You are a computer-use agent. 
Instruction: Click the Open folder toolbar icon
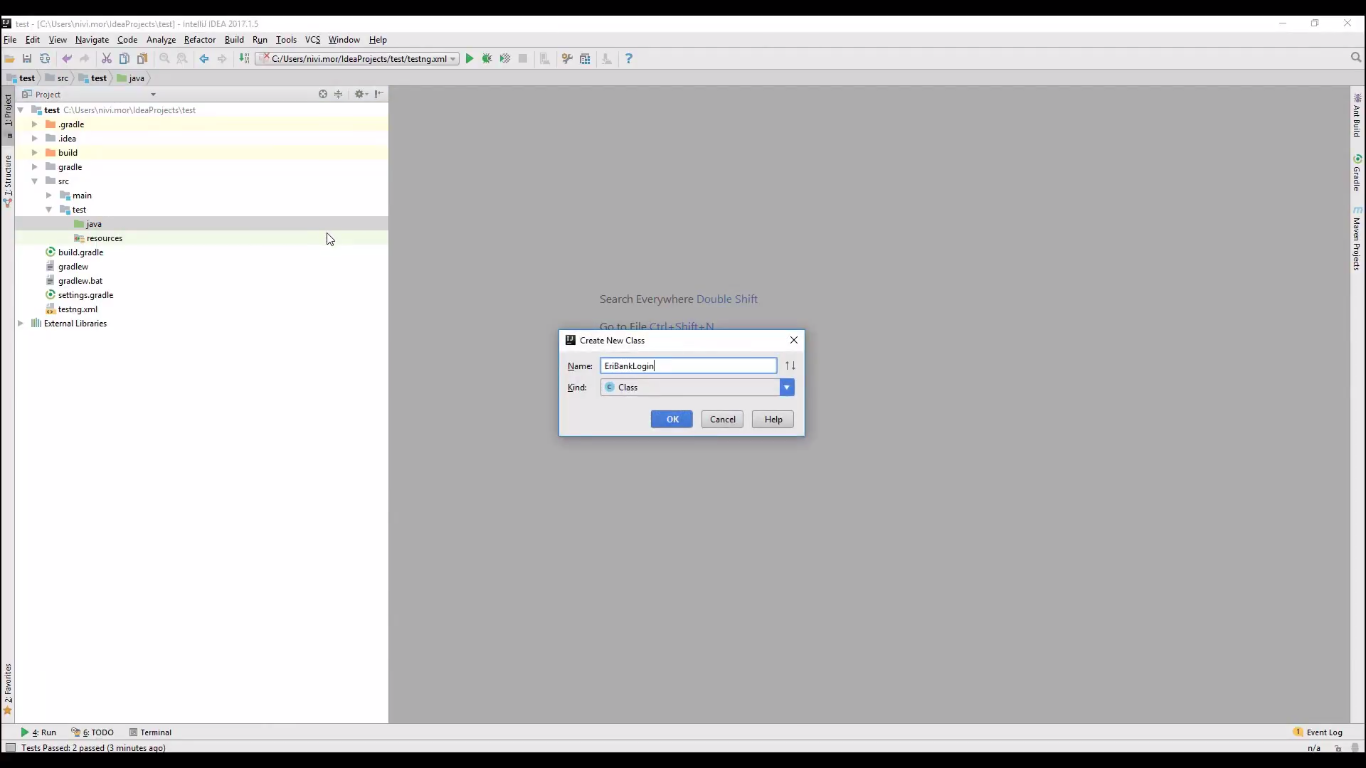click(10, 59)
